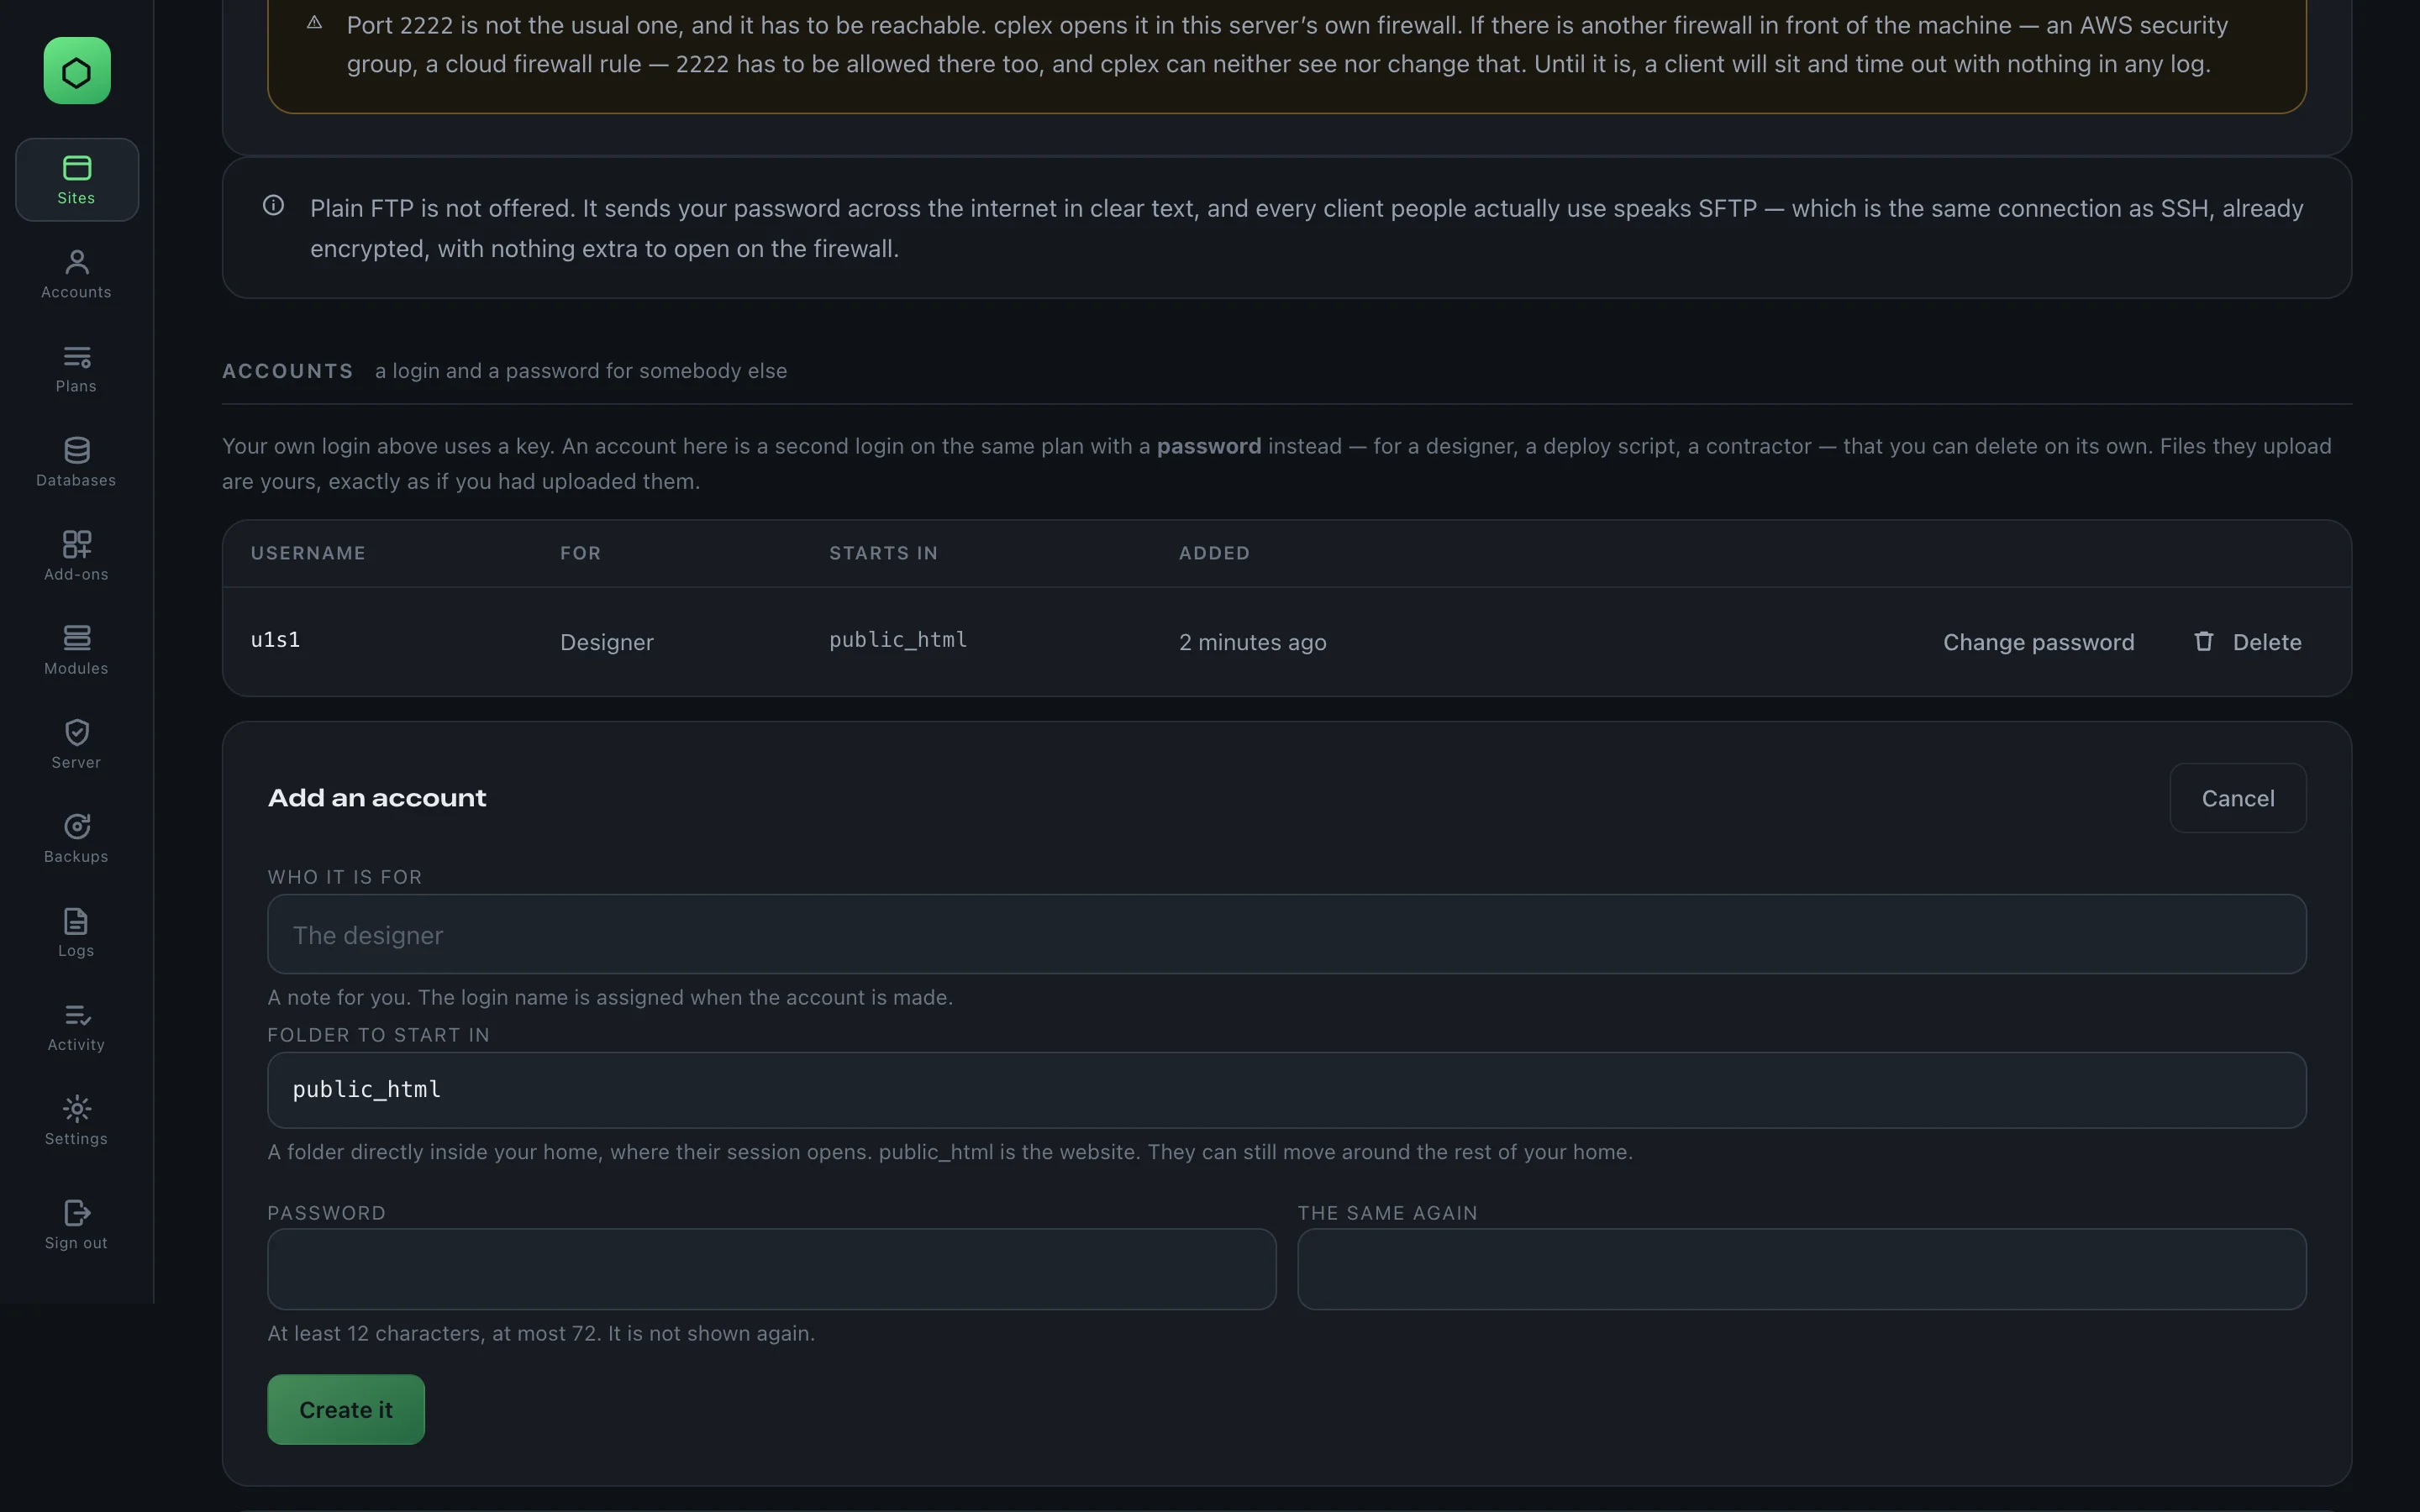Click the trash icon for u1s1
Image resolution: width=2420 pixels, height=1512 pixels.
pos(2203,641)
